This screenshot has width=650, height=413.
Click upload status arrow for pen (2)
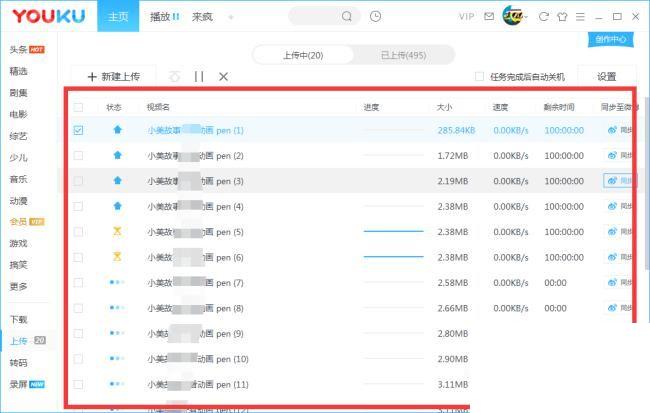pyautogui.click(x=117, y=156)
